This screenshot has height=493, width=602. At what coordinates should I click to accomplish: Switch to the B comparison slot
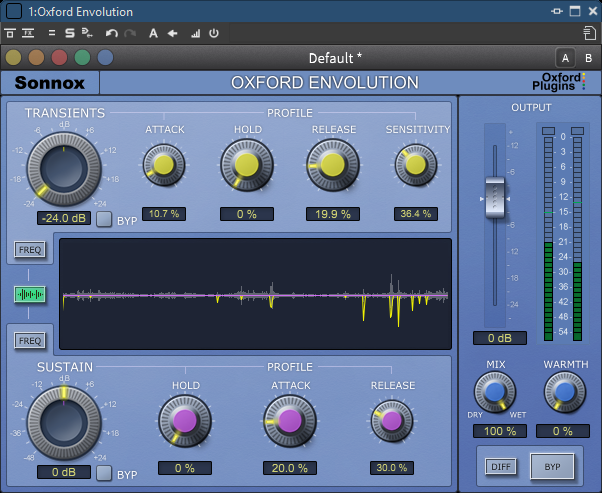point(588,57)
